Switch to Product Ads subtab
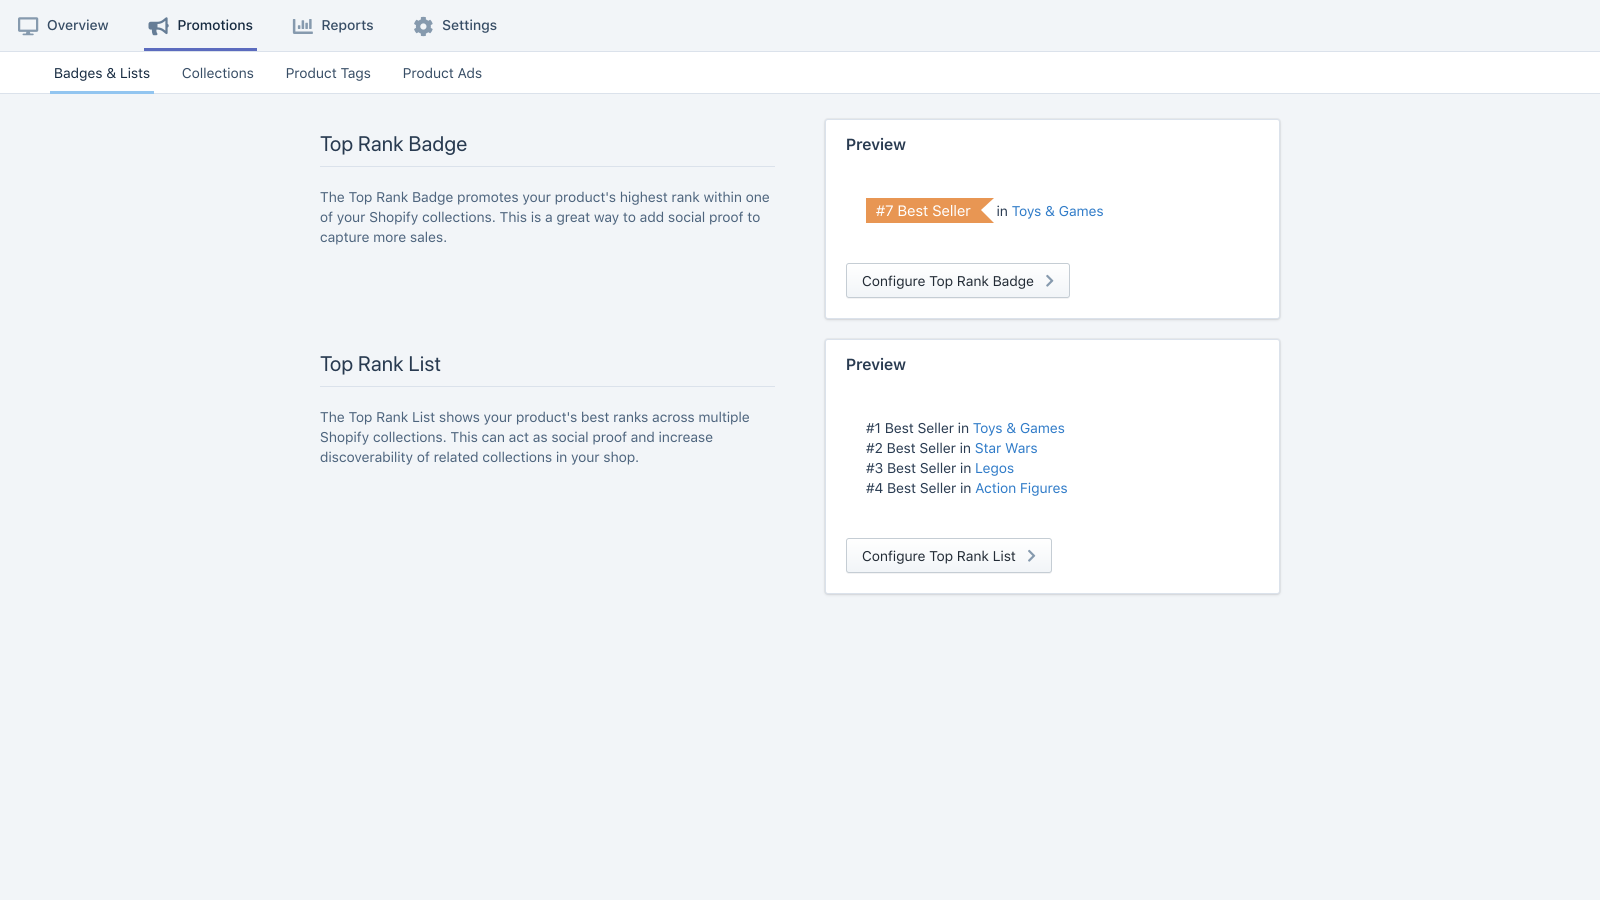1600x900 pixels. 442,73
